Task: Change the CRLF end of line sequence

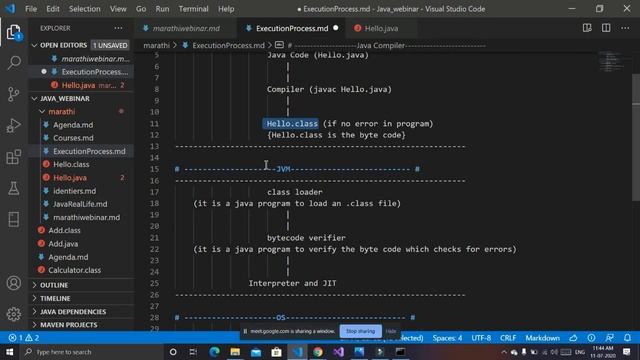Action: 508,338
